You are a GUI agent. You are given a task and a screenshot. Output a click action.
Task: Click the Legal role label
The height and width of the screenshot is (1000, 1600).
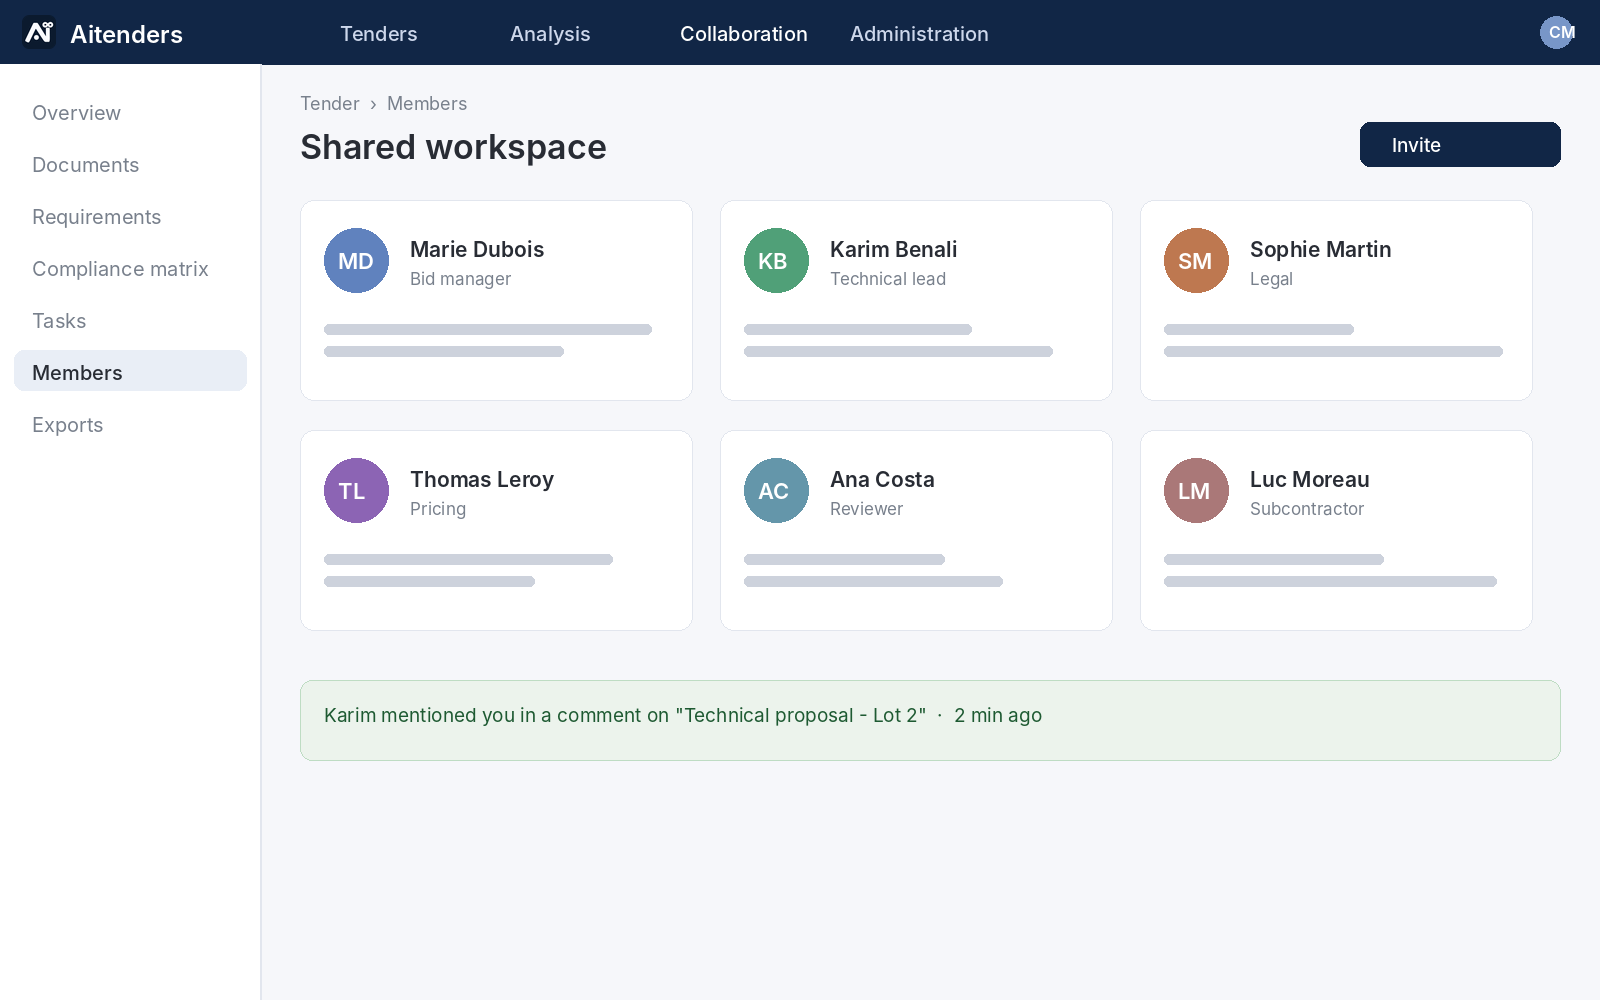point(1271,279)
